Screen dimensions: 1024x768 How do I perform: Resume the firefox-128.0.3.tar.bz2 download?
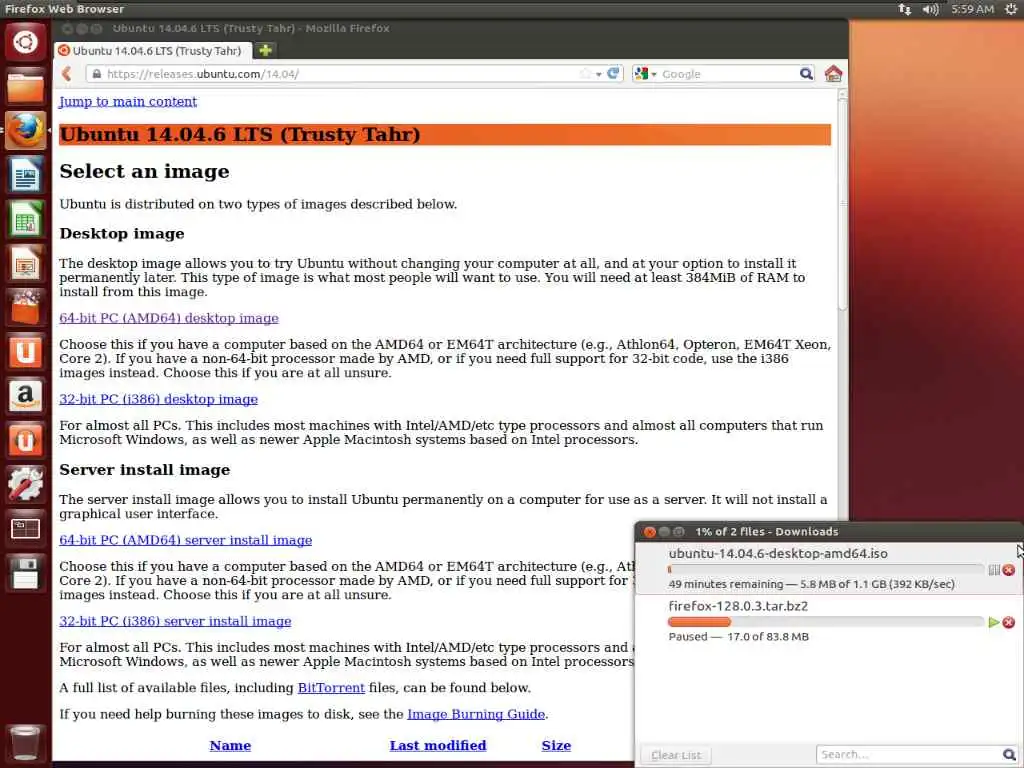pyautogui.click(x=994, y=622)
